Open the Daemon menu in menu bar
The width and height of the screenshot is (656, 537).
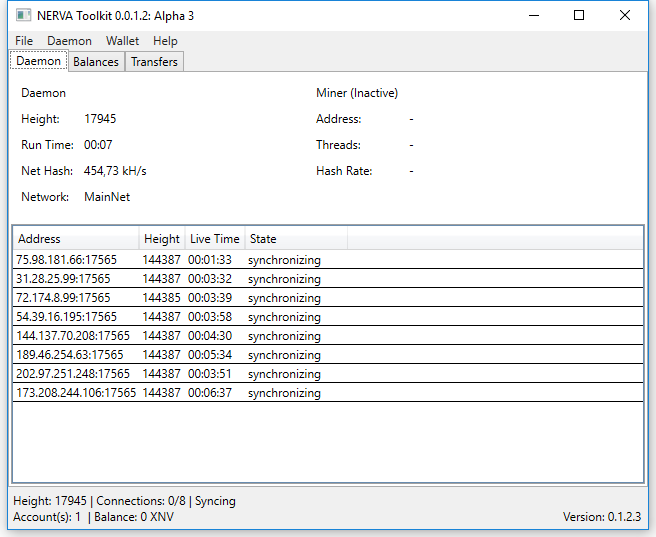[69, 41]
